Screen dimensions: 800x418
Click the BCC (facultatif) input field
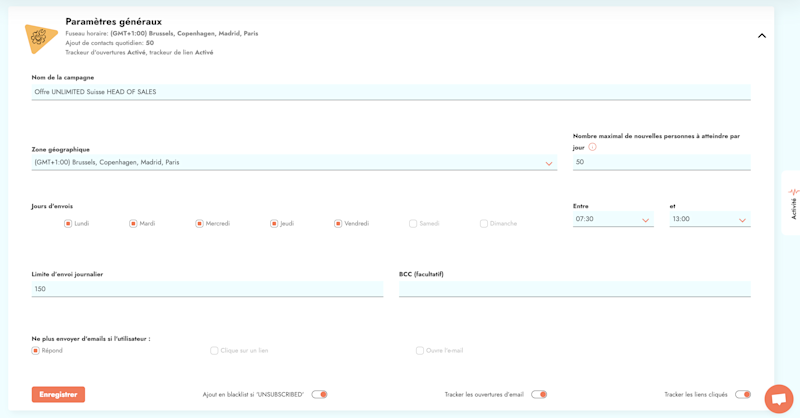[x=574, y=289]
